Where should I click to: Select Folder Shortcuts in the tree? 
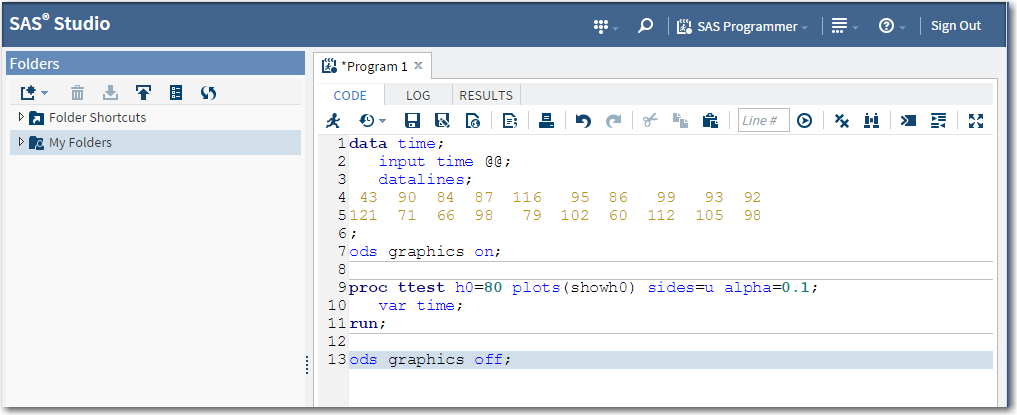pyautogui.click(x=97, y=117)
